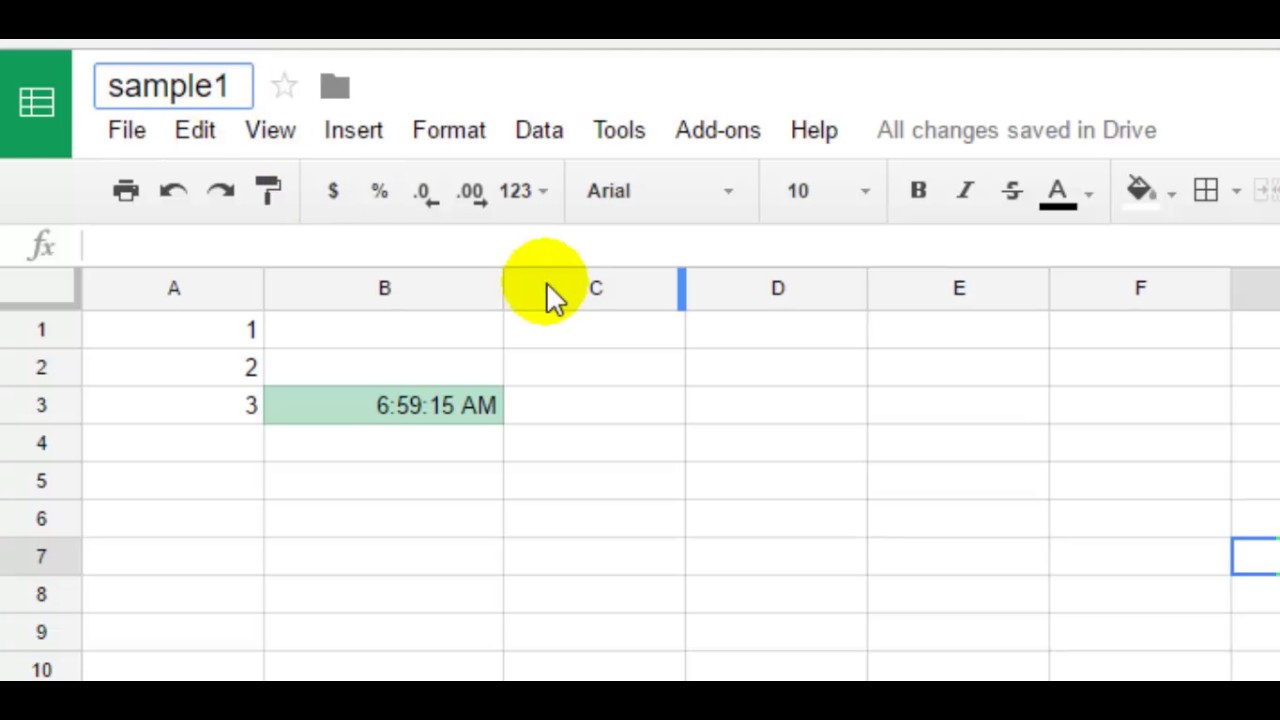The width and height of the screenshot is (1280, 720).
Task: Open the text color picker
Action: [1066, 190]
